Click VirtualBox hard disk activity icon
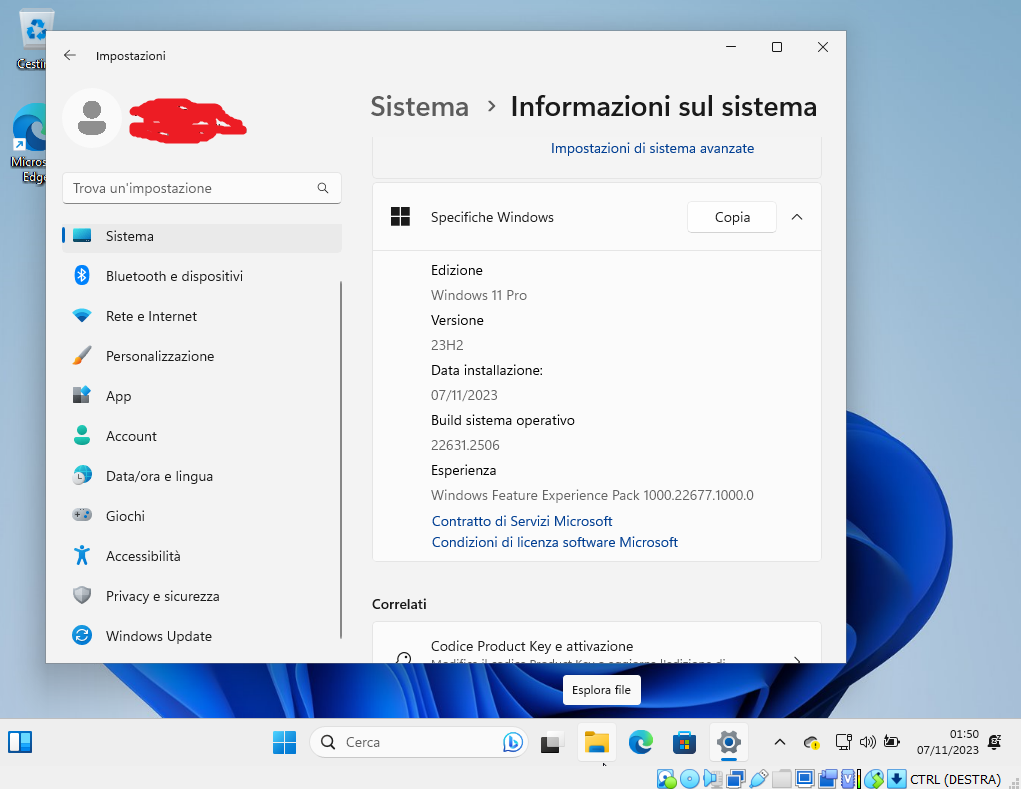 click(666, 779)
